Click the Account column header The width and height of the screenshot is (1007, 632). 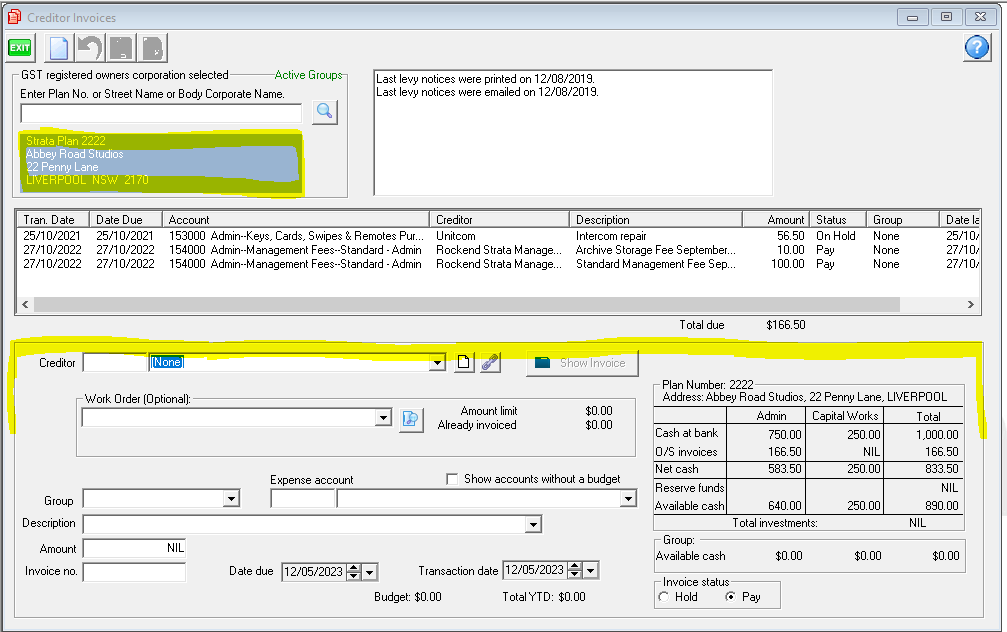click(295, 220)
